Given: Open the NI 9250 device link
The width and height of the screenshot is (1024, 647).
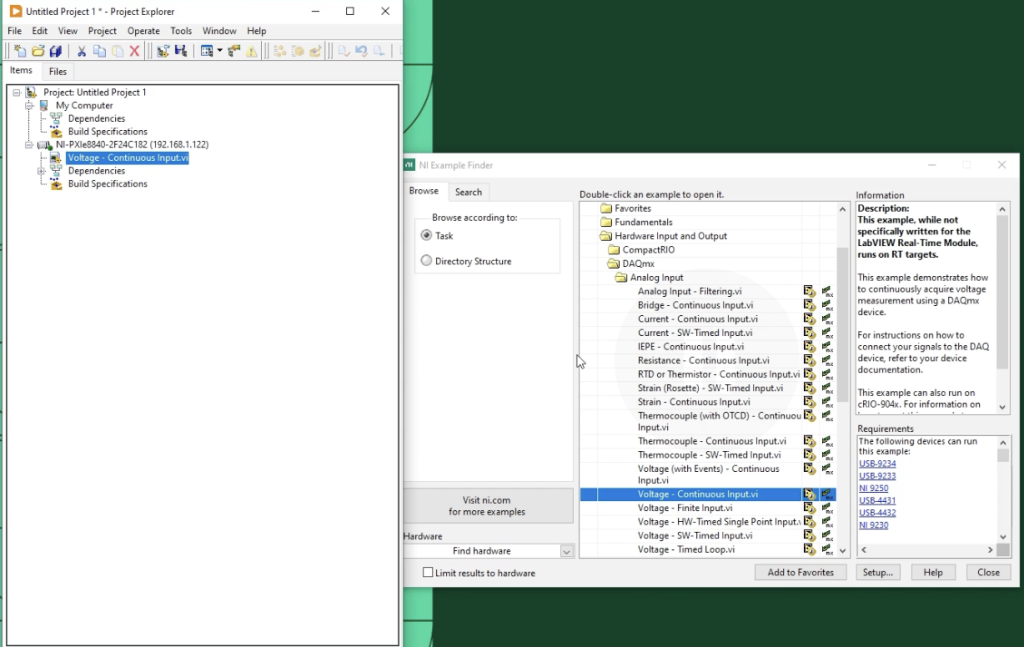Looking at the screenshot, I should 873,488.
